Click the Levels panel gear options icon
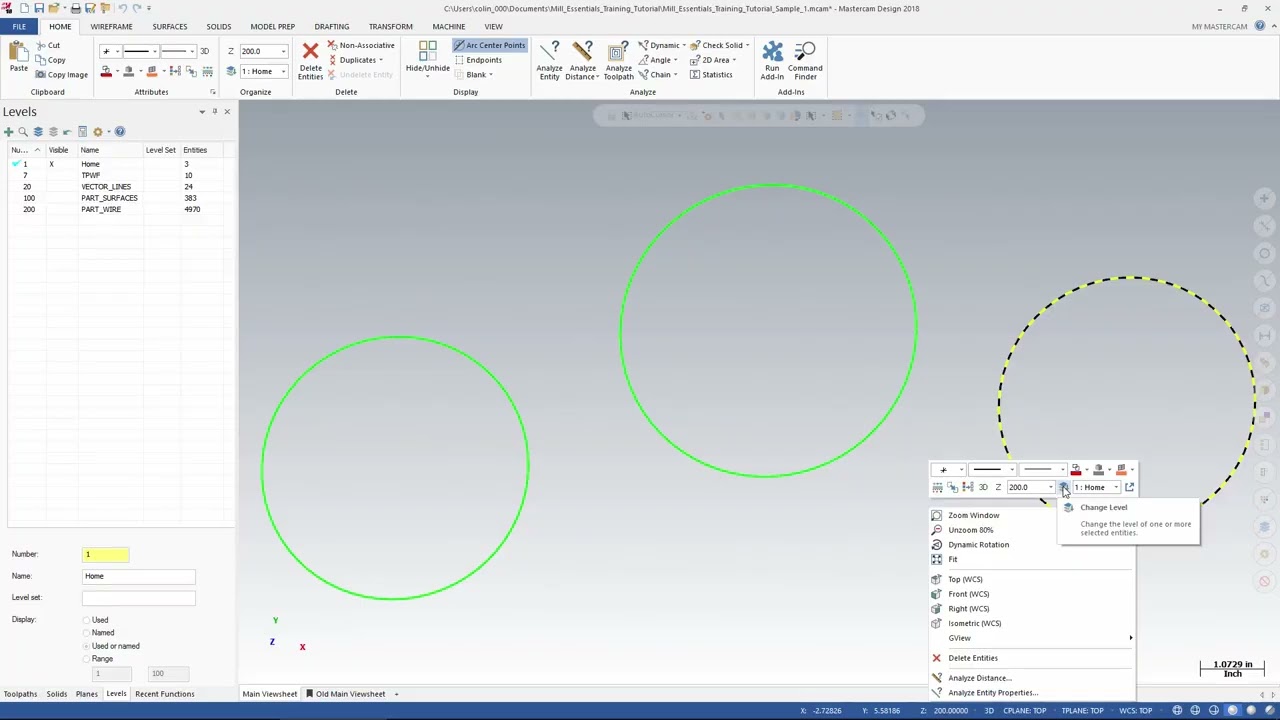The height and width of the screenshot is (720, 1280). pyautogui.click(x=98, y=132)
